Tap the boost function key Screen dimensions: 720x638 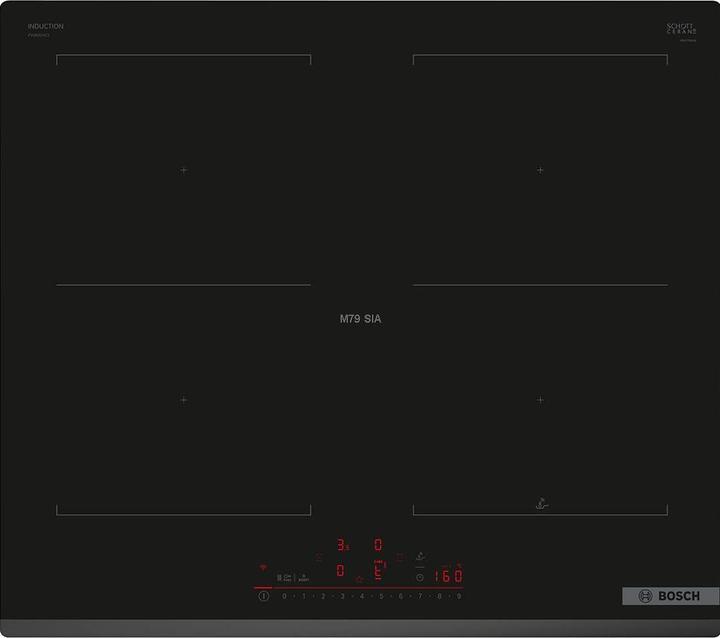pos(303,577)
